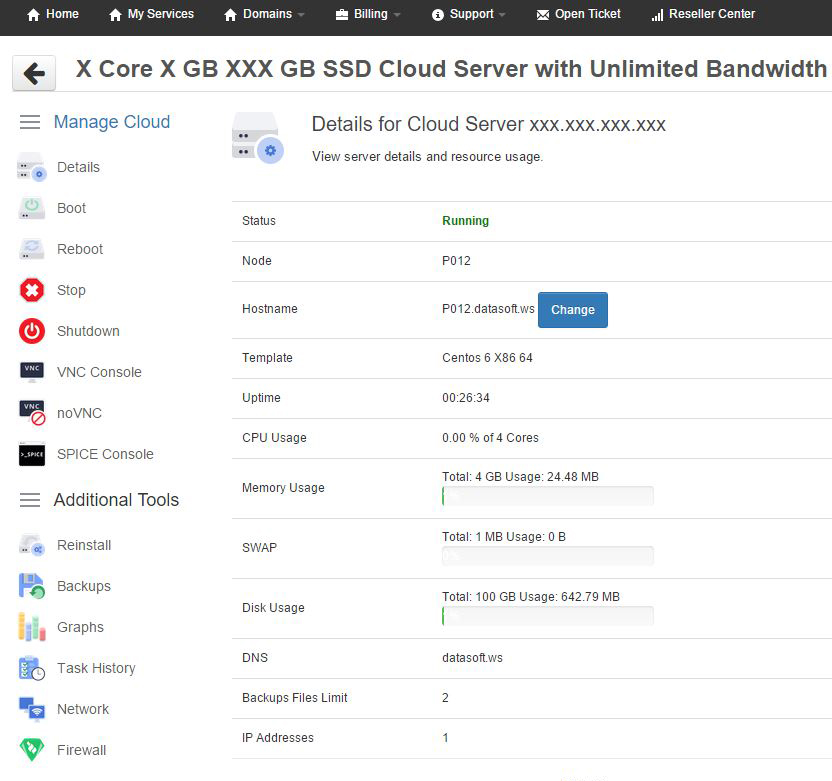Open the VNC Console icon
This screenshot has width=832, height=781.
31,372
